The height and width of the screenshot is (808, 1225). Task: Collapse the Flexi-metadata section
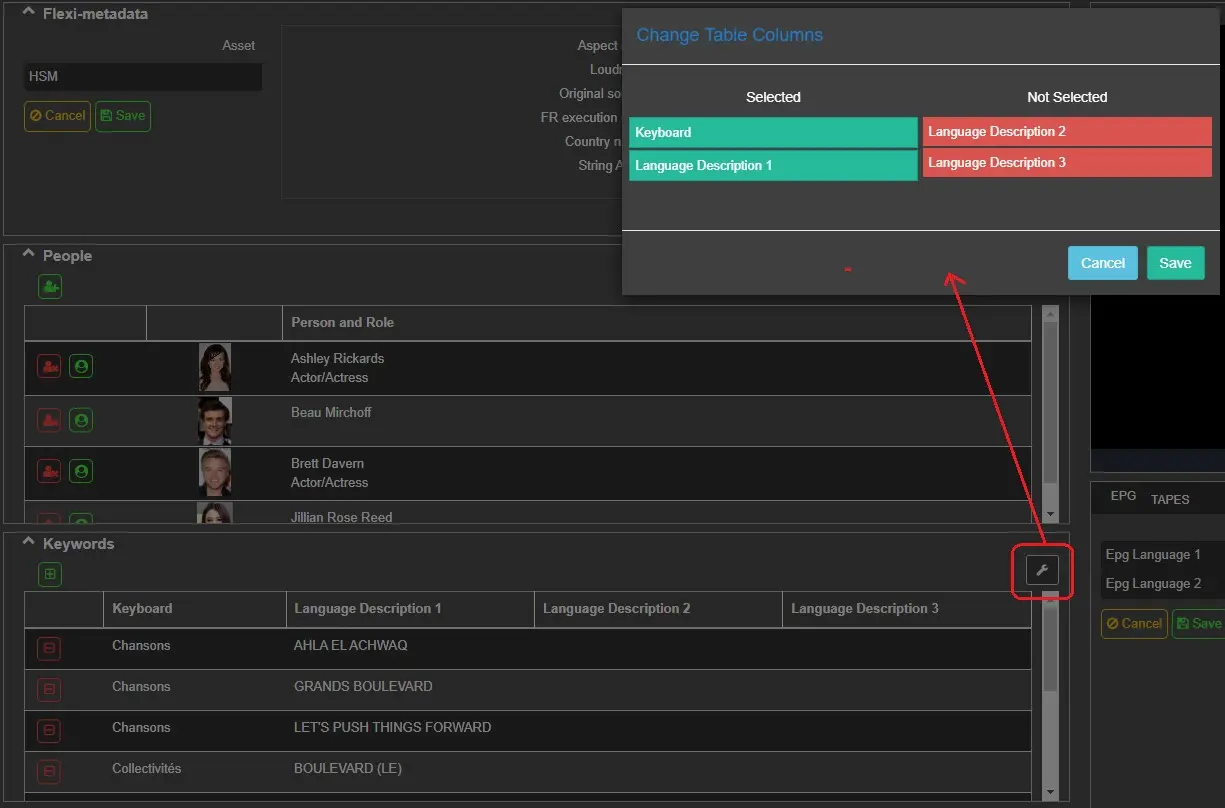coord(29,14)
